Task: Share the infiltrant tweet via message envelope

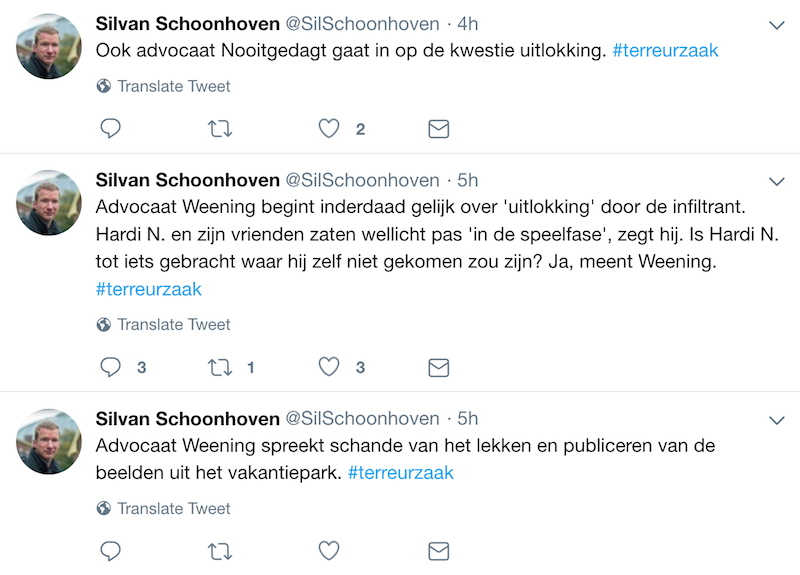Action: tap(438, 367)
